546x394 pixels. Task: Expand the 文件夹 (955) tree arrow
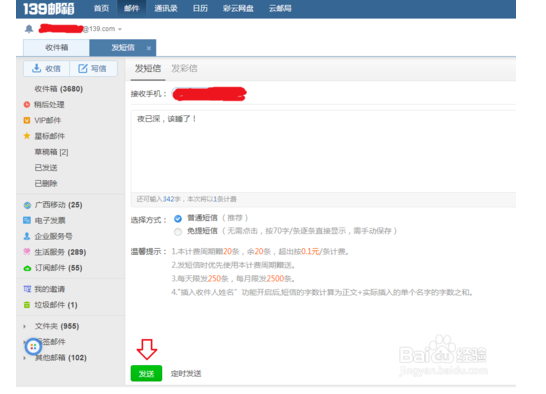click(24, 326)
